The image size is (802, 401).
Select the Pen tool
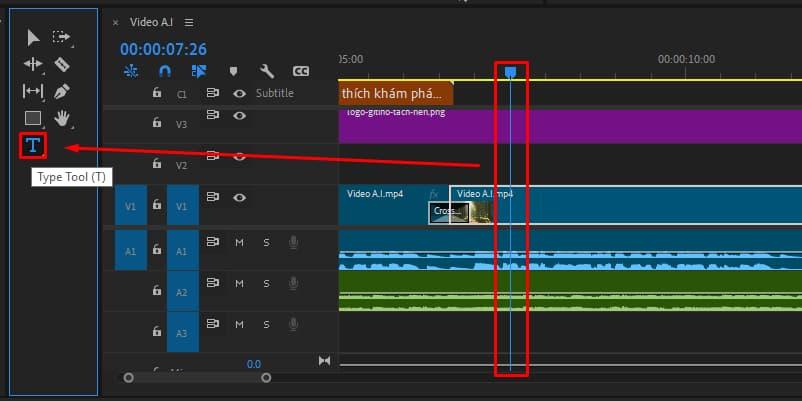click(61, 92)
